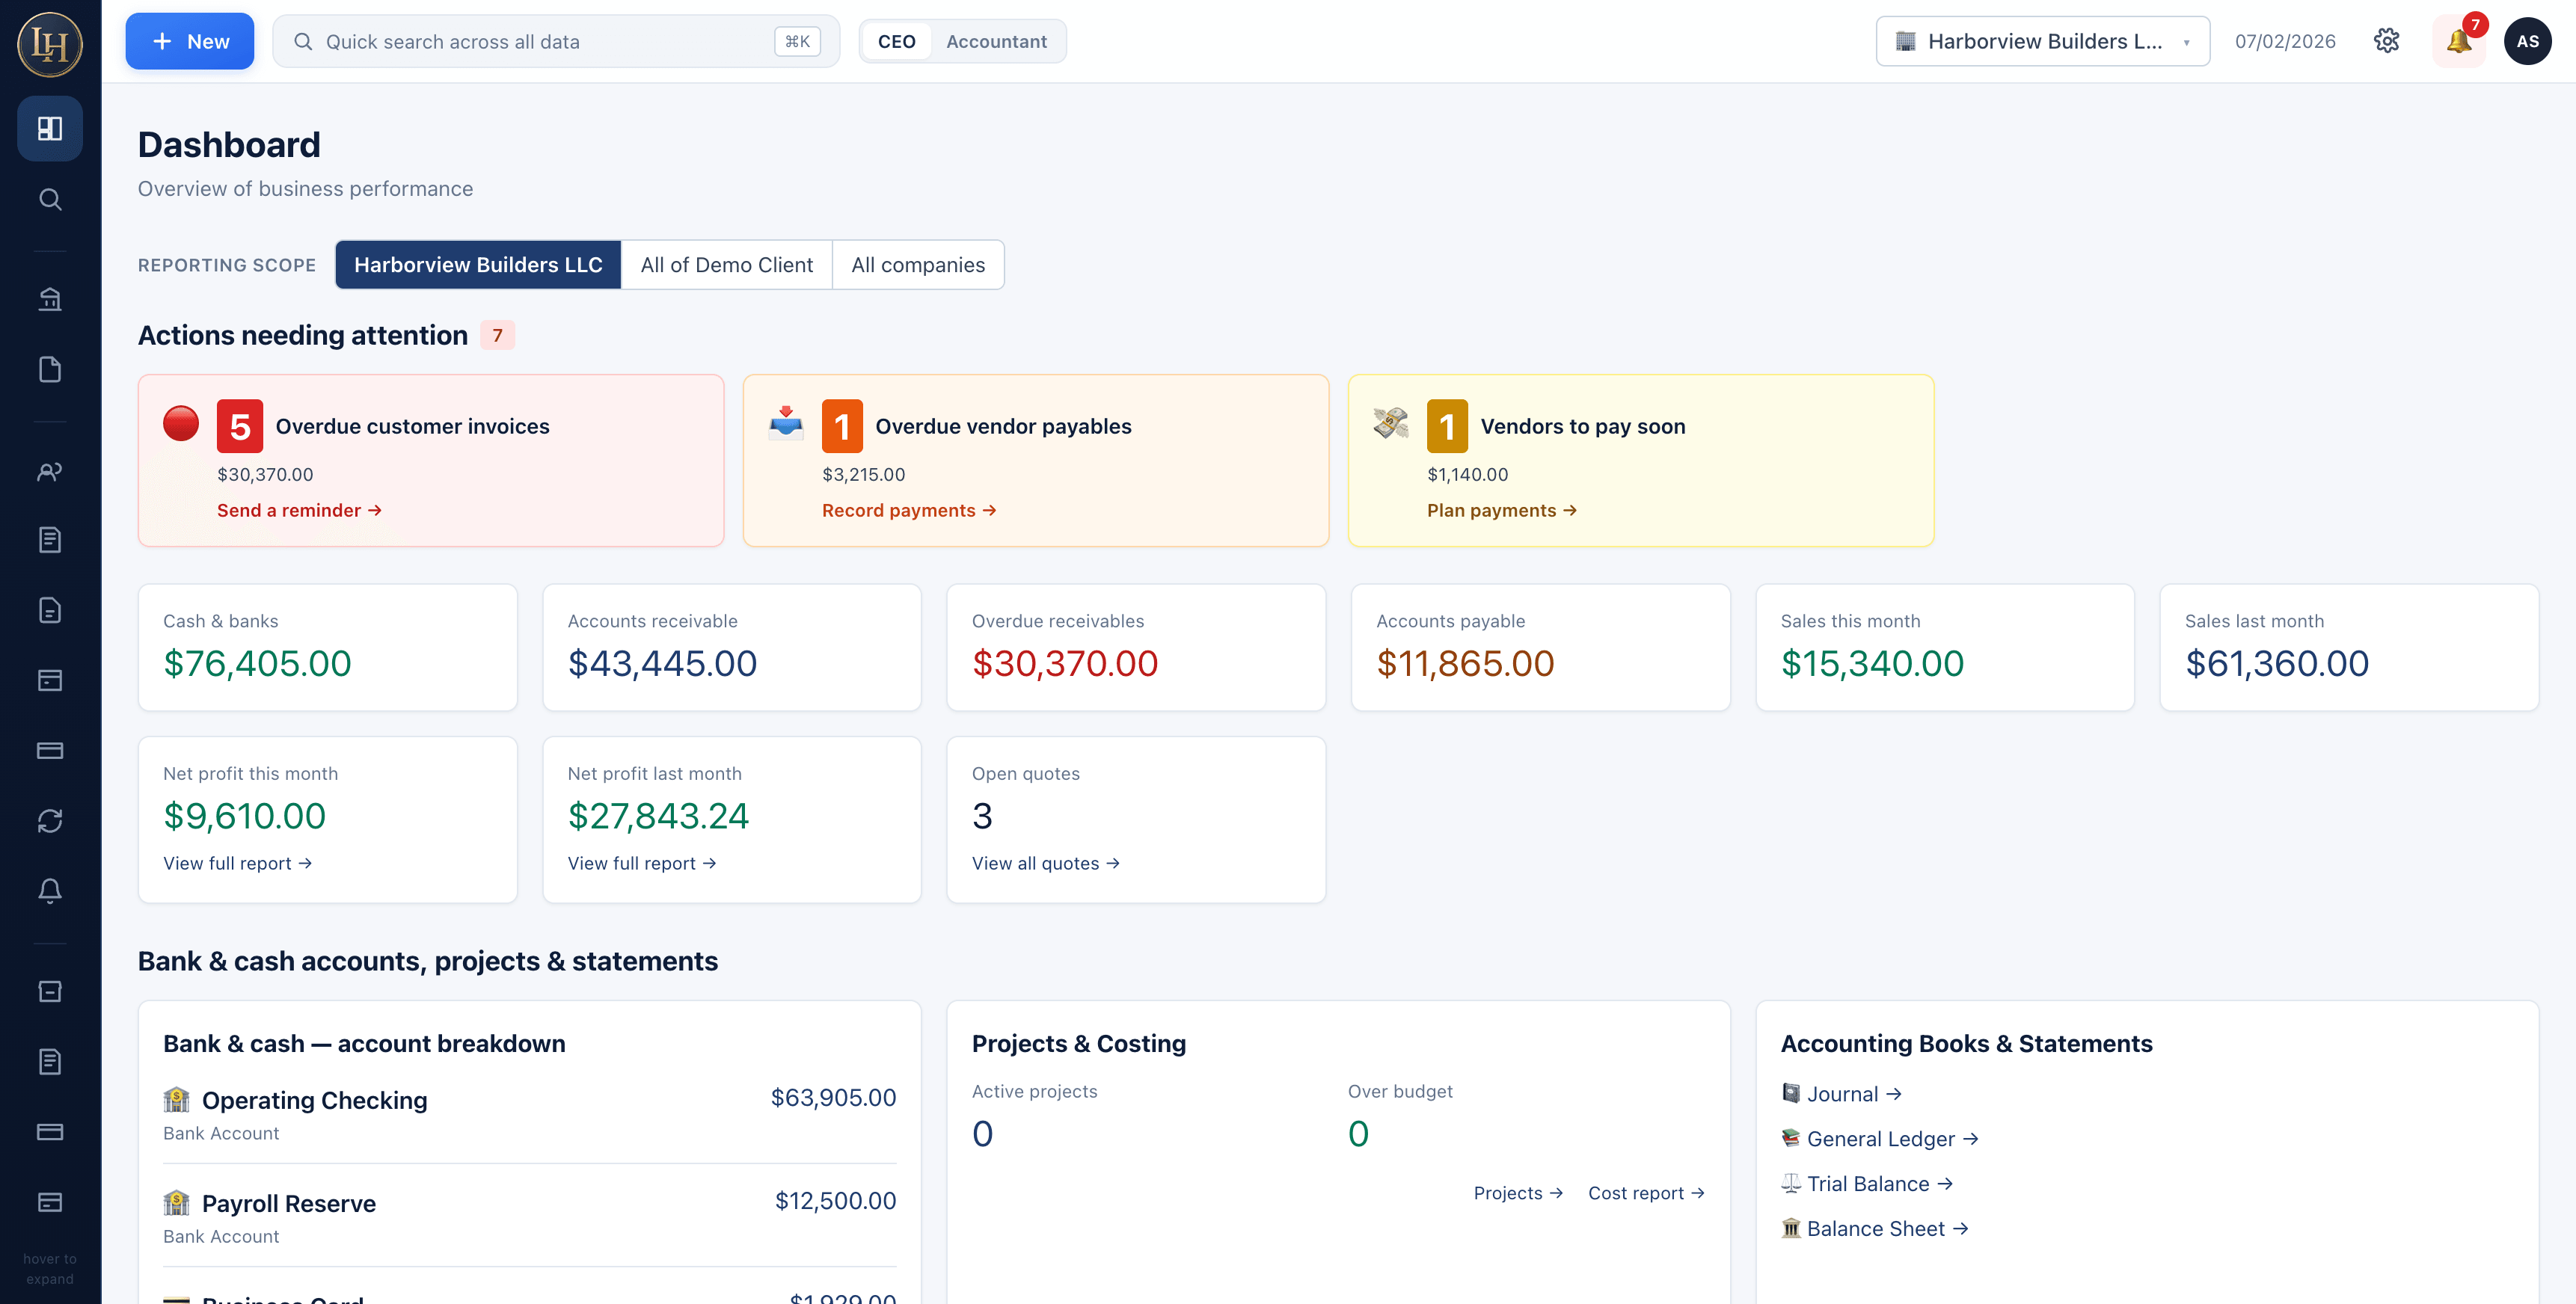Open the AS user avatar menu
2576x1304 pixels.
(2527, 41)
